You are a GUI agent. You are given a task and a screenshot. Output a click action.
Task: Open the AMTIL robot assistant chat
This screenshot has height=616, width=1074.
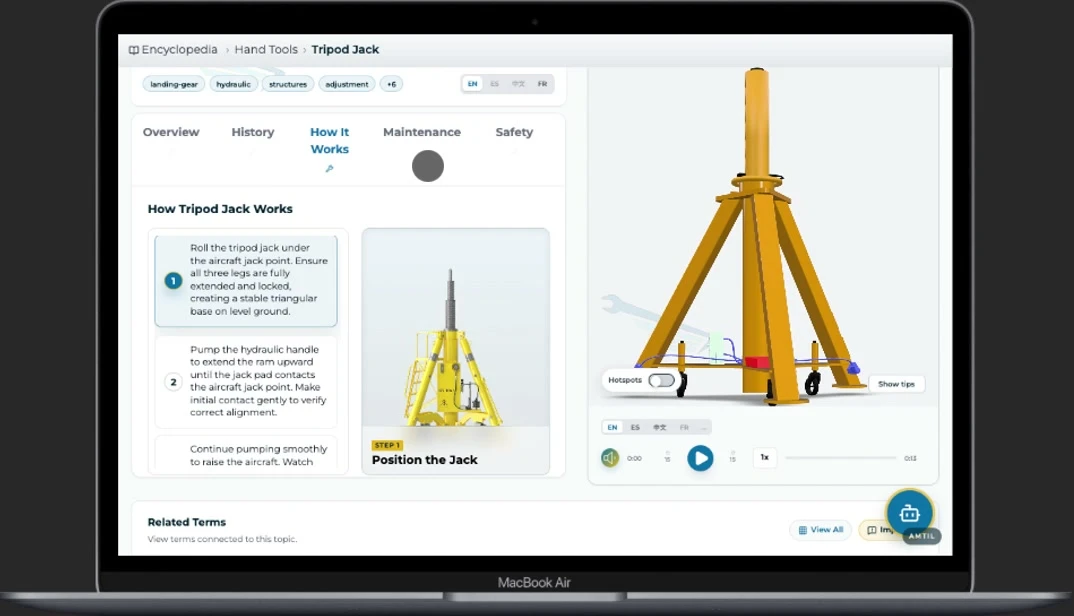coord(909,513)
